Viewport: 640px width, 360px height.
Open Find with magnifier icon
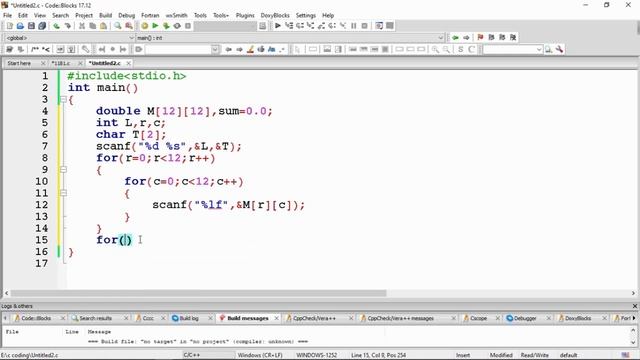click(118, 26)
